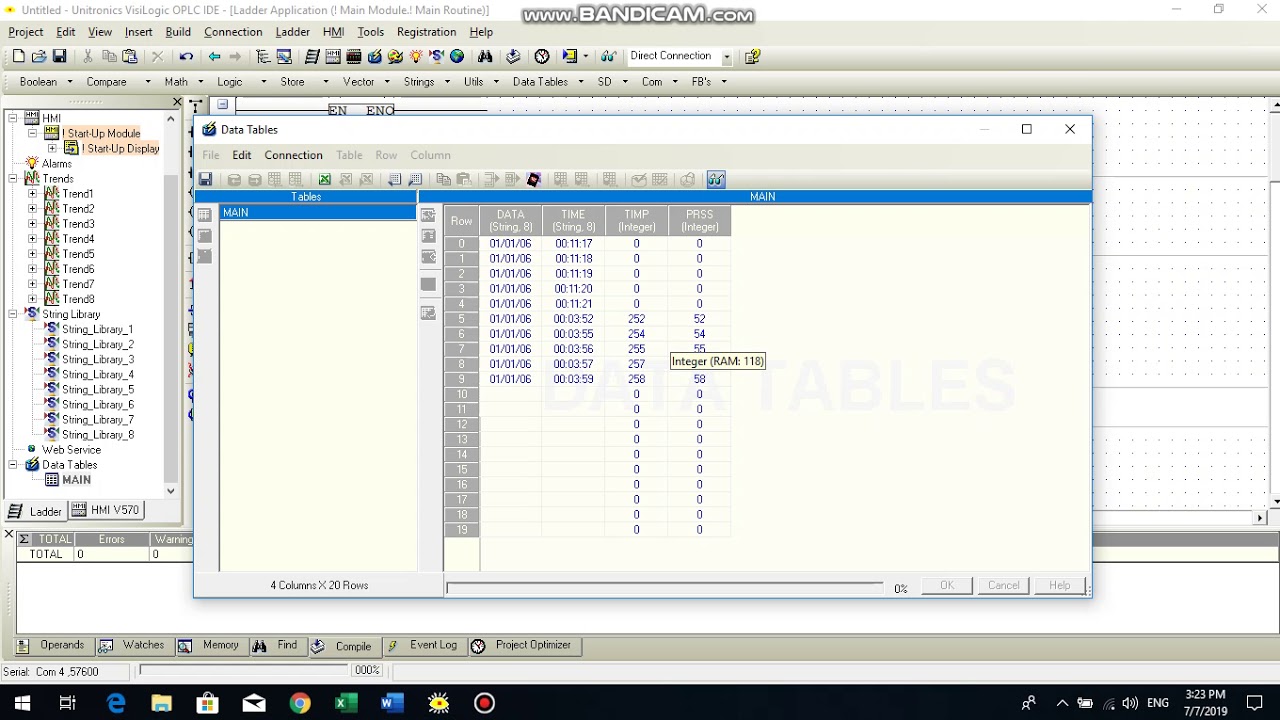
Task: Open a project using the folder icon
Action: [x=39, y=56]
